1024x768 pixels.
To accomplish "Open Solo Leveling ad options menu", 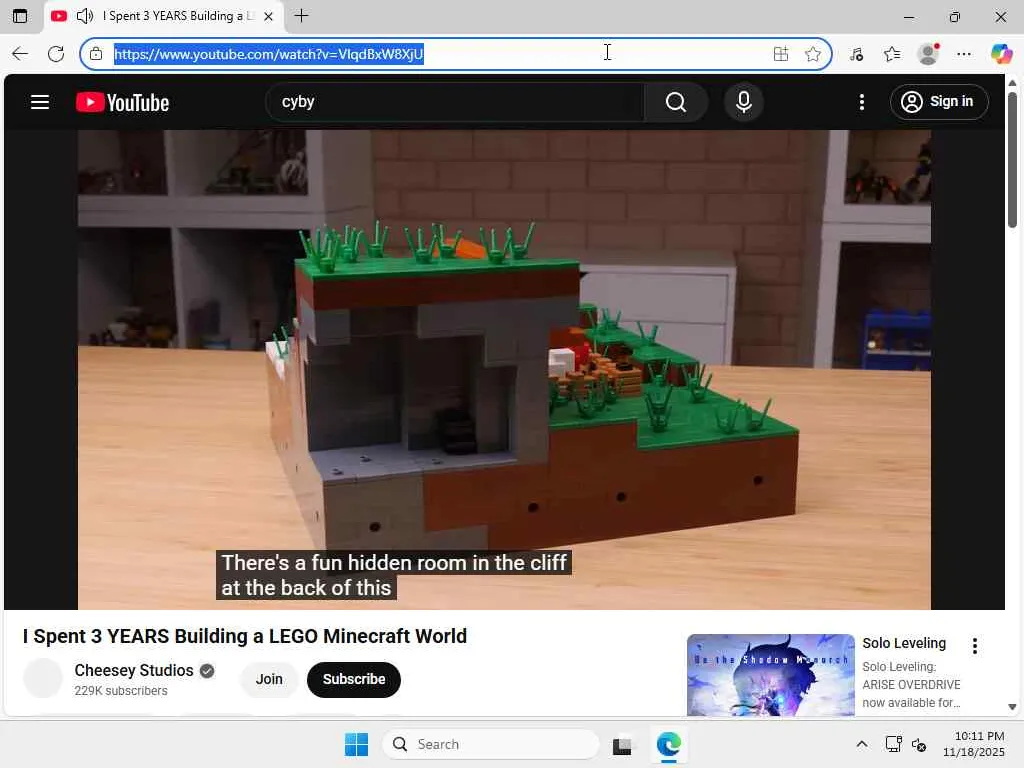I will click(x=974, y=646).
